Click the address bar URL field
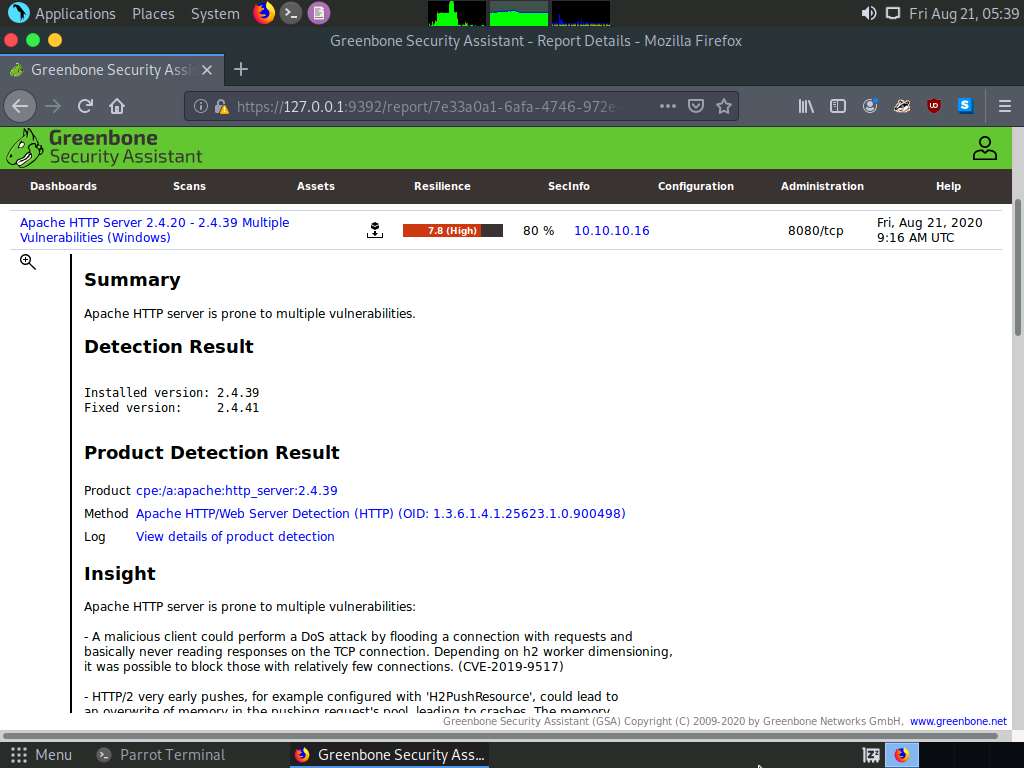 click(424, 106)
